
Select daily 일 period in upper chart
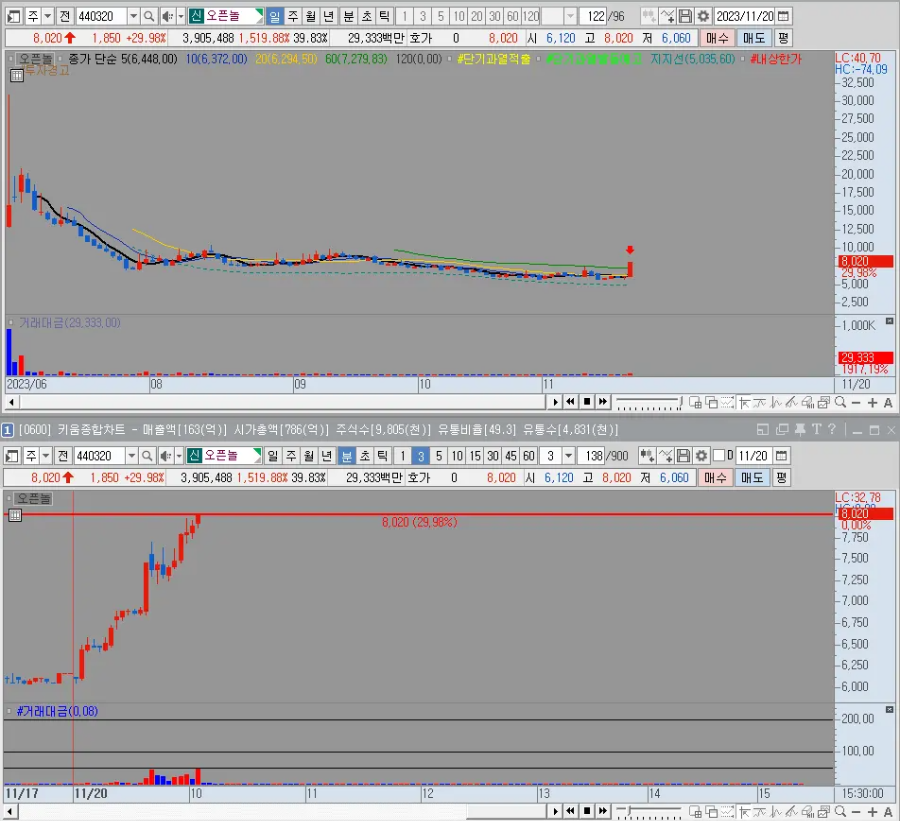click(274, 16)
